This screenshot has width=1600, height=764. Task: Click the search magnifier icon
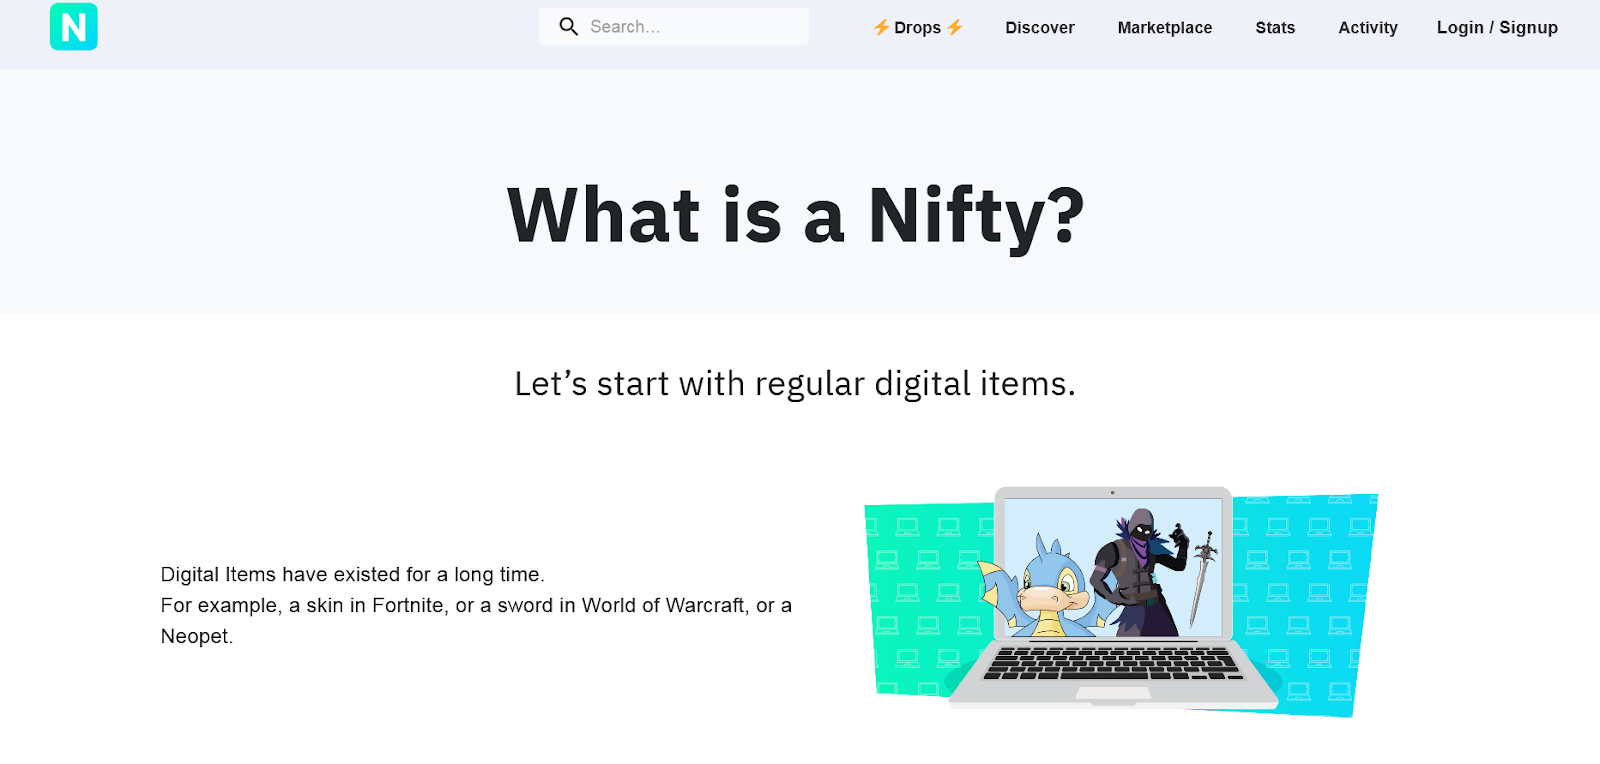569,27
